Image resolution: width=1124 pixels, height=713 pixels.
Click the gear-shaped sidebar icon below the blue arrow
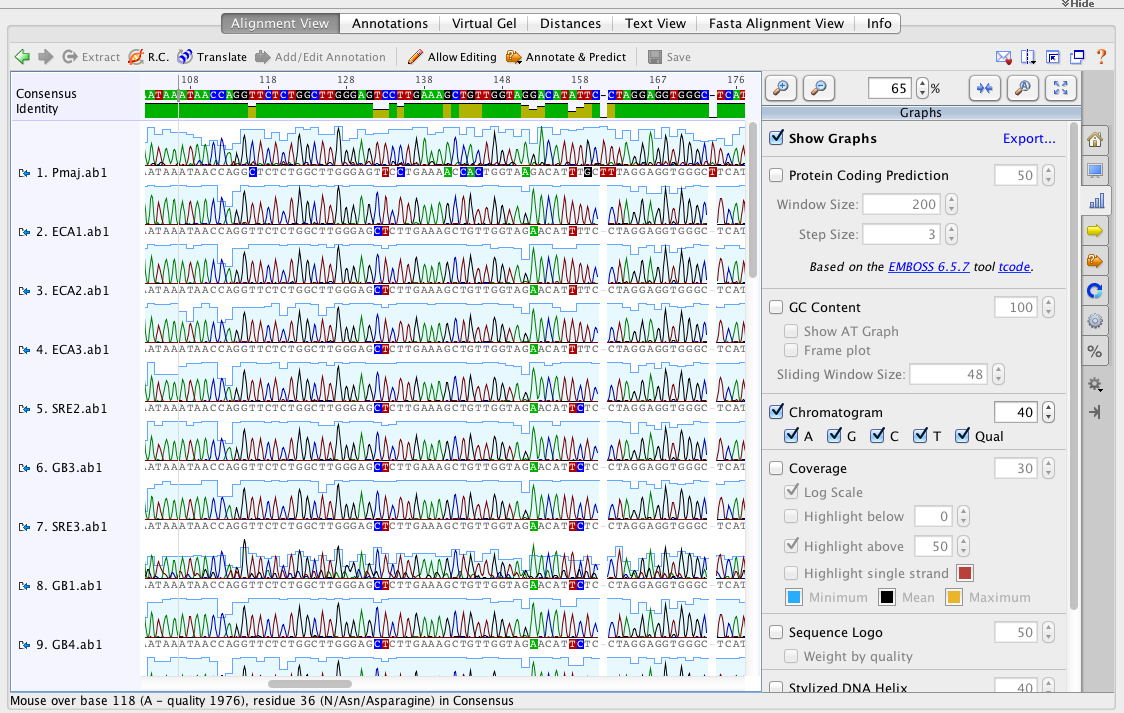click(x=1095, y=321)
